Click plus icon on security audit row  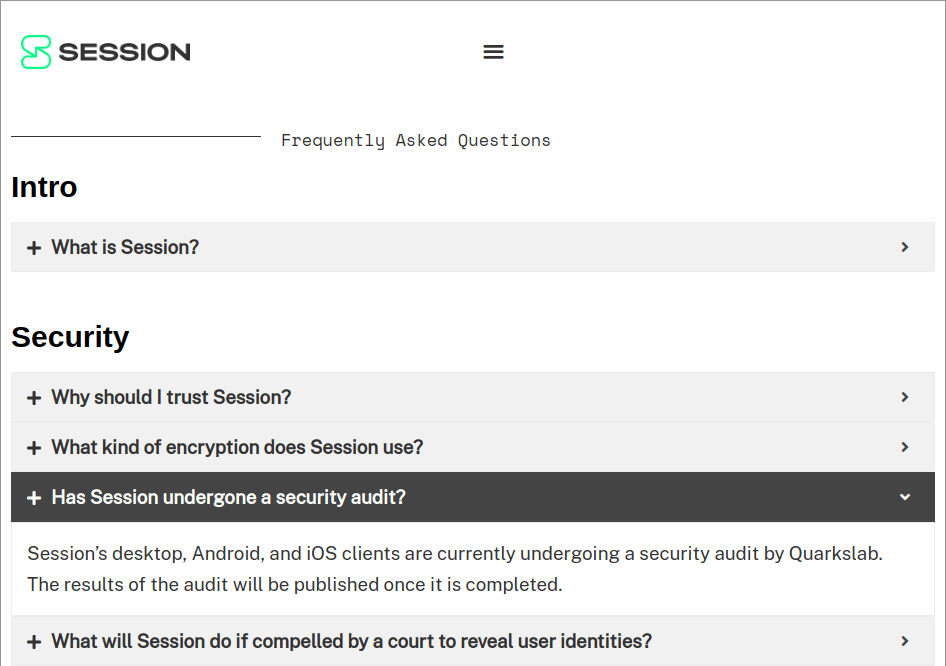tap(34, 498)
